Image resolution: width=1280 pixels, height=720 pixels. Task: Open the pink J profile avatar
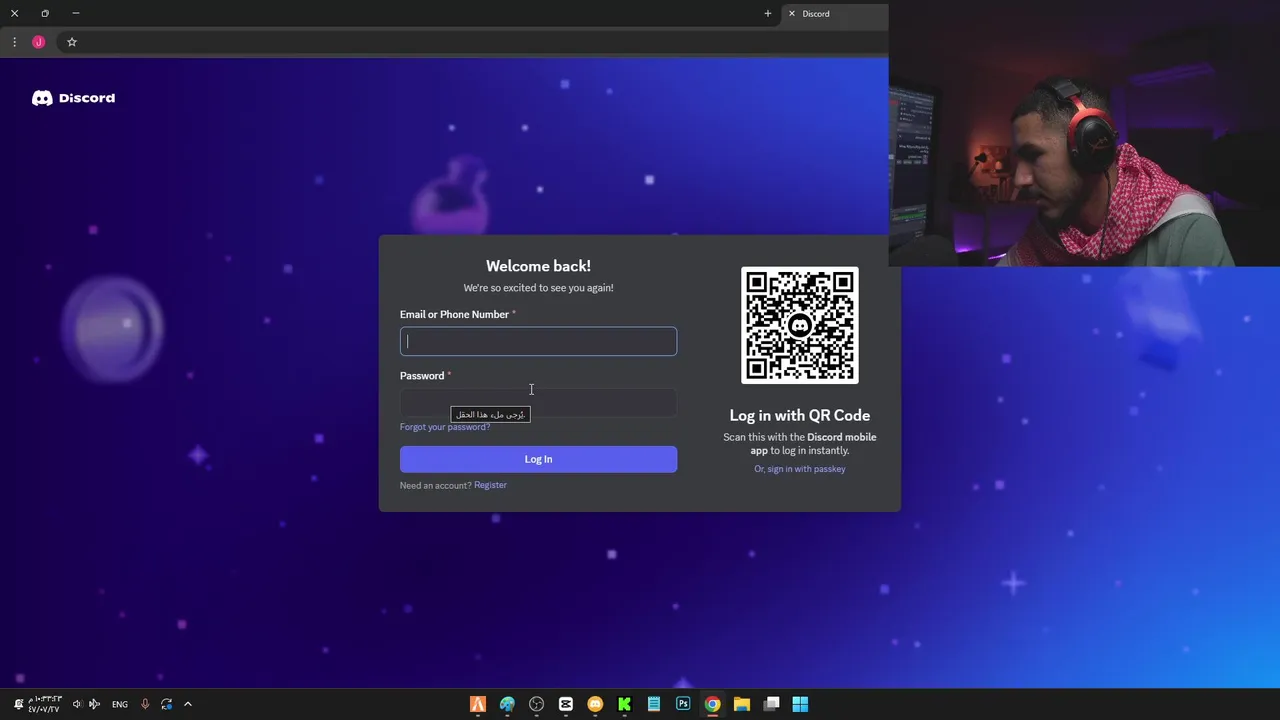click(39, 42)
